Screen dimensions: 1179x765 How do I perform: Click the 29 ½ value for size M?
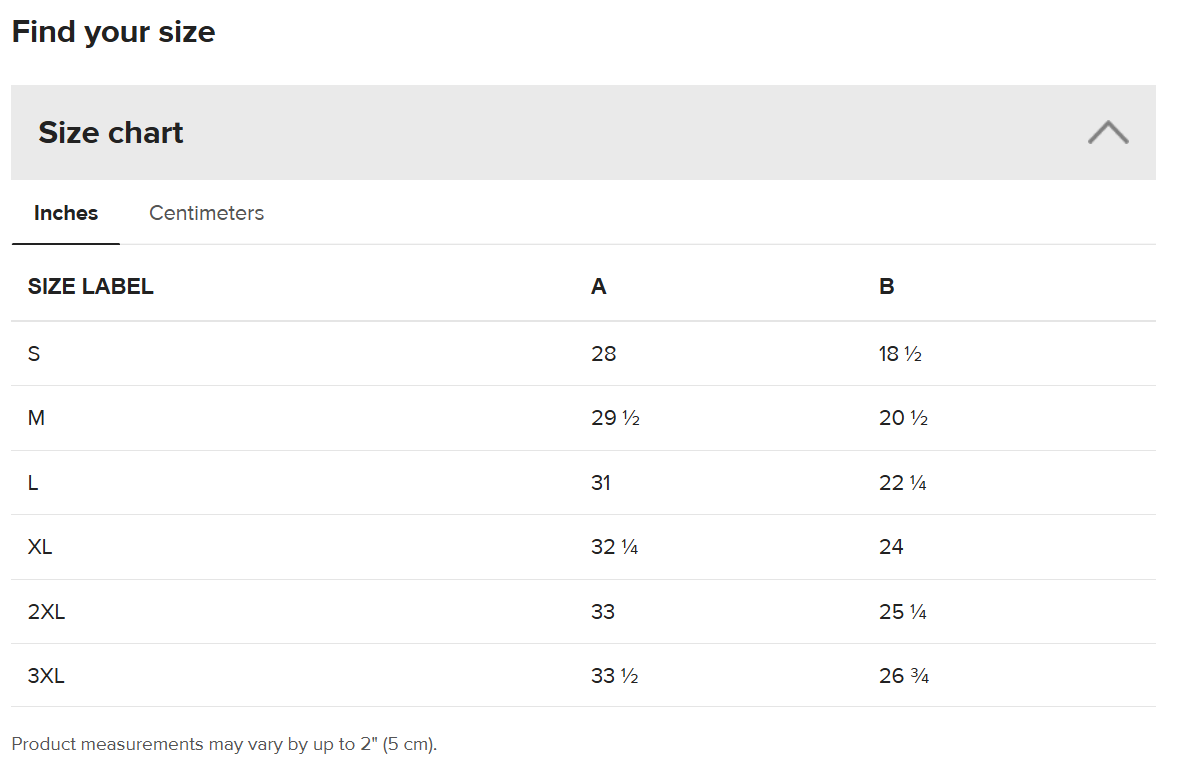[615, 417]
